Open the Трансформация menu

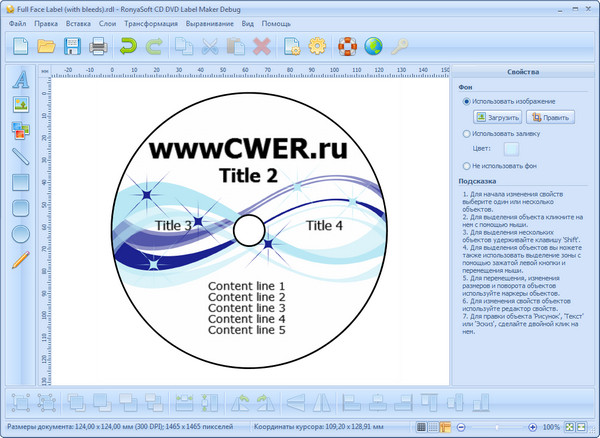(x=152, y=22)
